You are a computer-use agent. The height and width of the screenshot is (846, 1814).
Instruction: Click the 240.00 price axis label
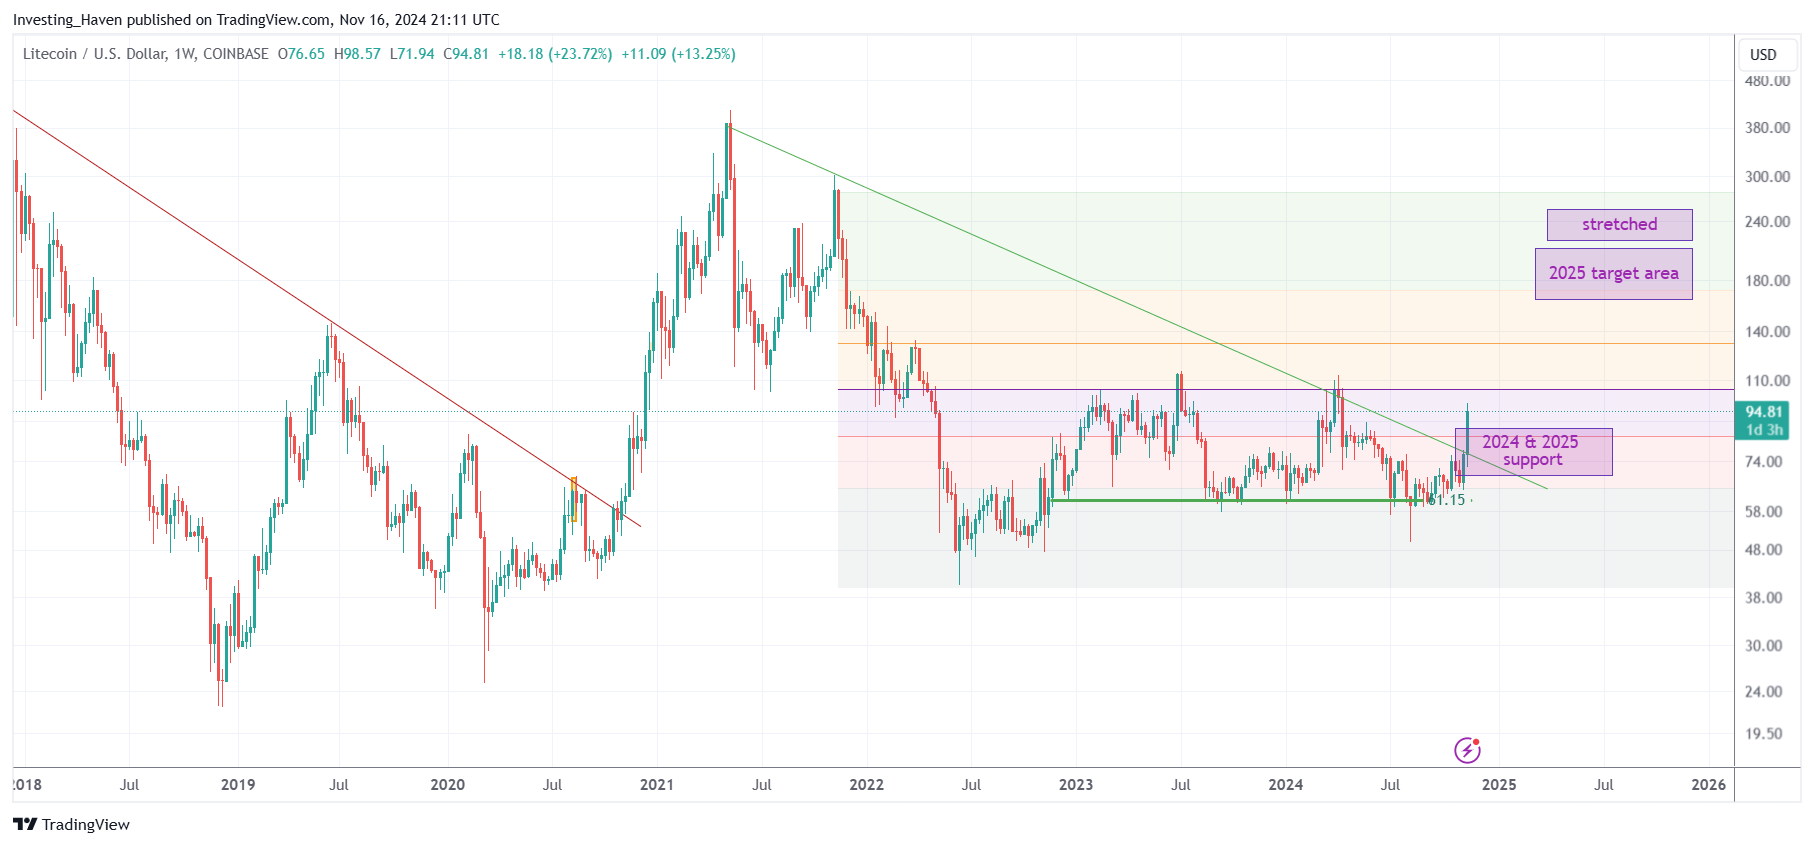[1767, 222]
